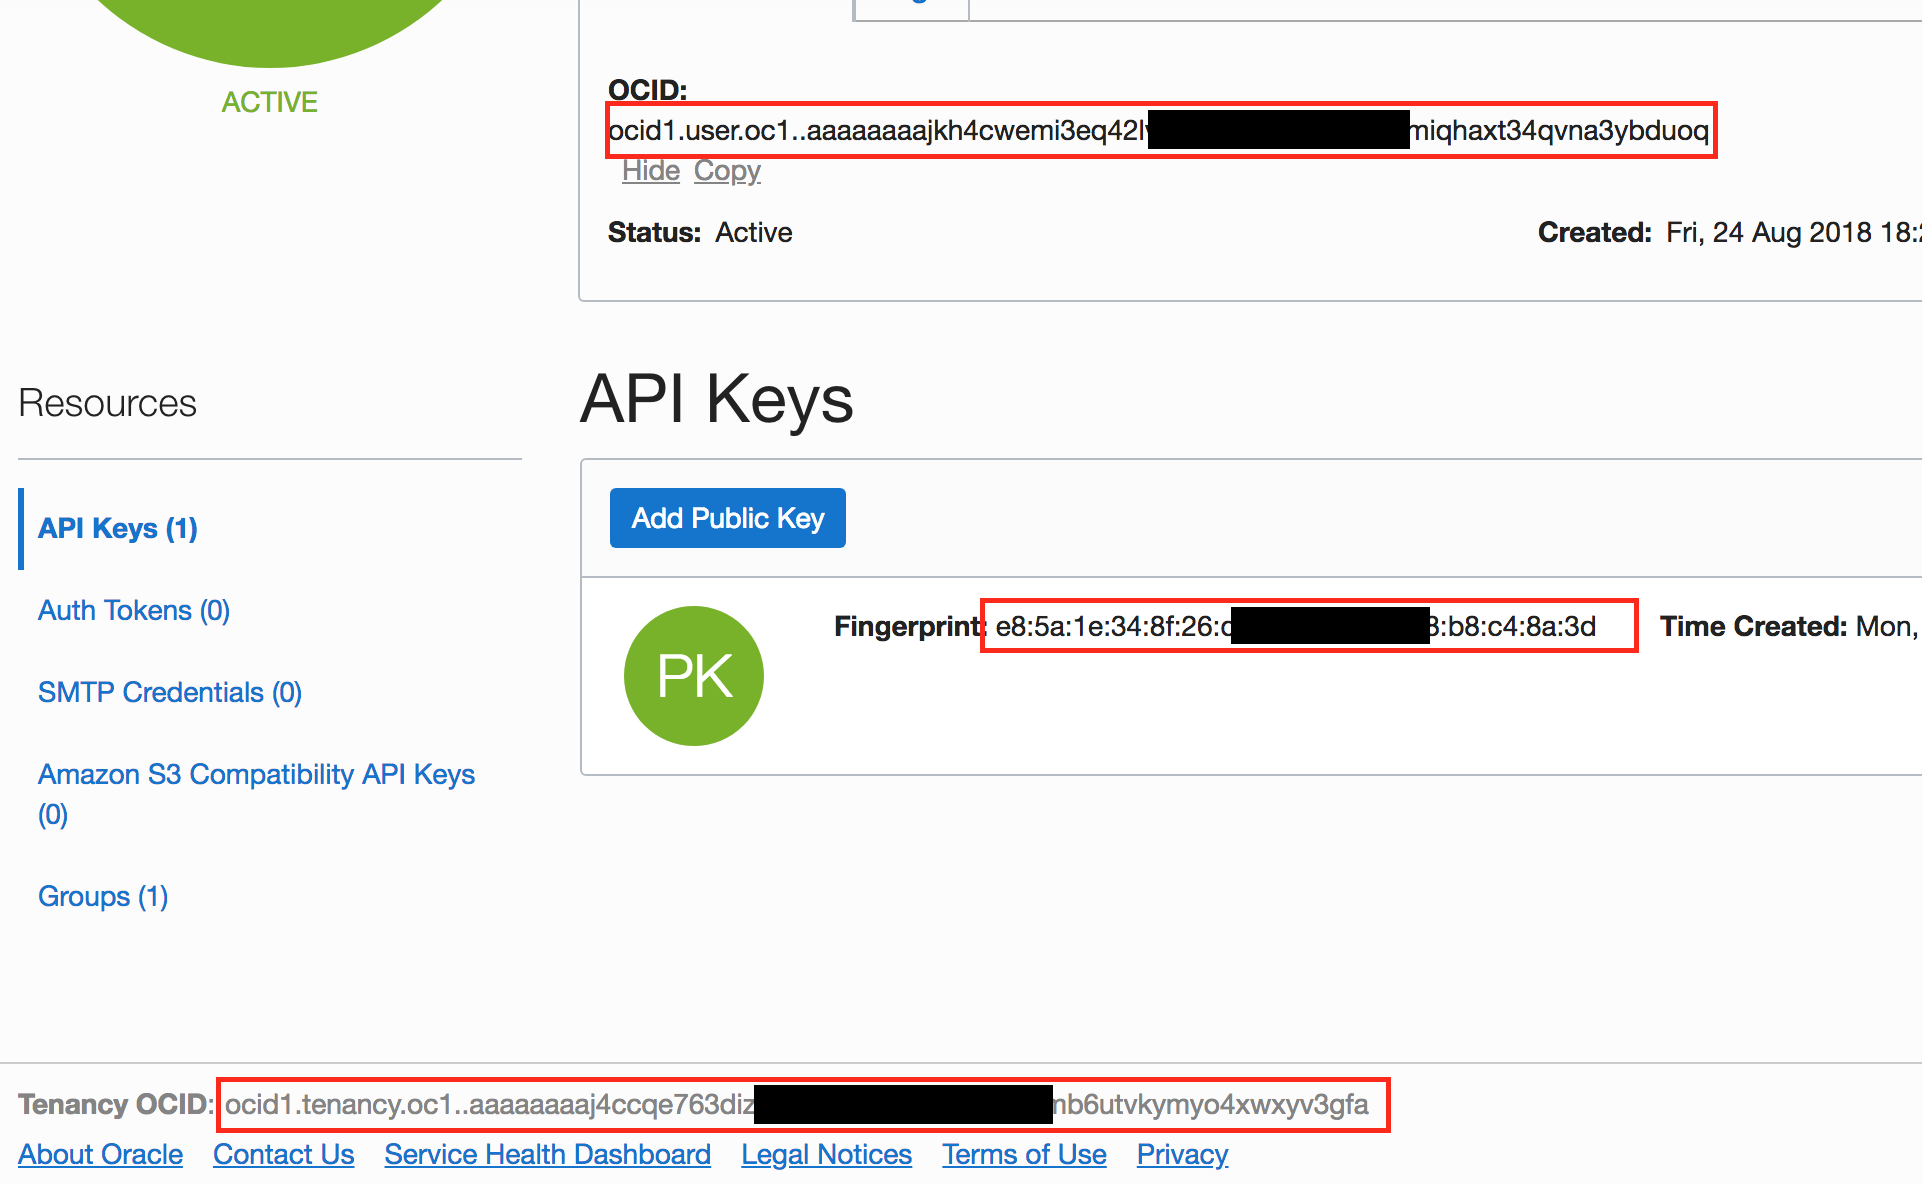This screenshot has width=1922, height=1184.
Task: Open Groups (1) resource
Action: click(103, 896)
